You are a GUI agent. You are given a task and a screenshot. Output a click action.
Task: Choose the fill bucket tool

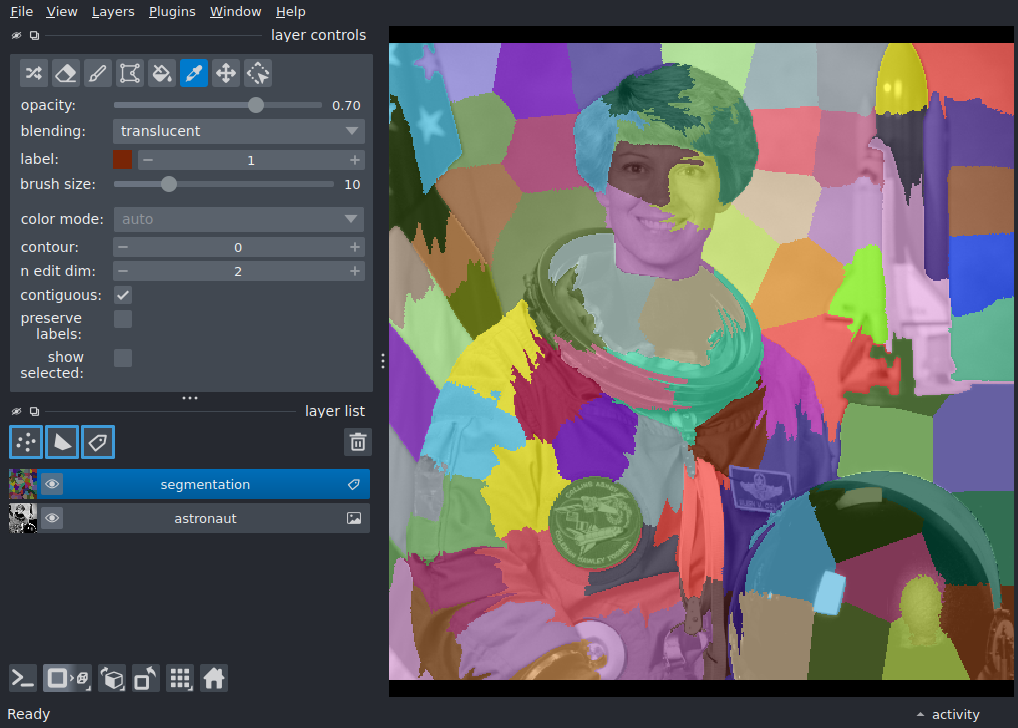[x=162, y=73]
